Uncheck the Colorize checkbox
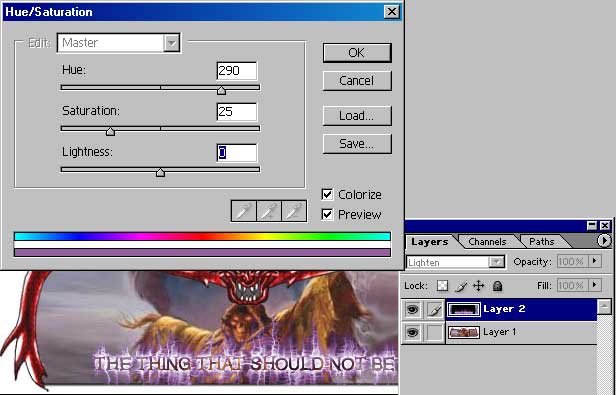This screenshot has width=616, height=395. pyautogui.click(x=327, y=194)
